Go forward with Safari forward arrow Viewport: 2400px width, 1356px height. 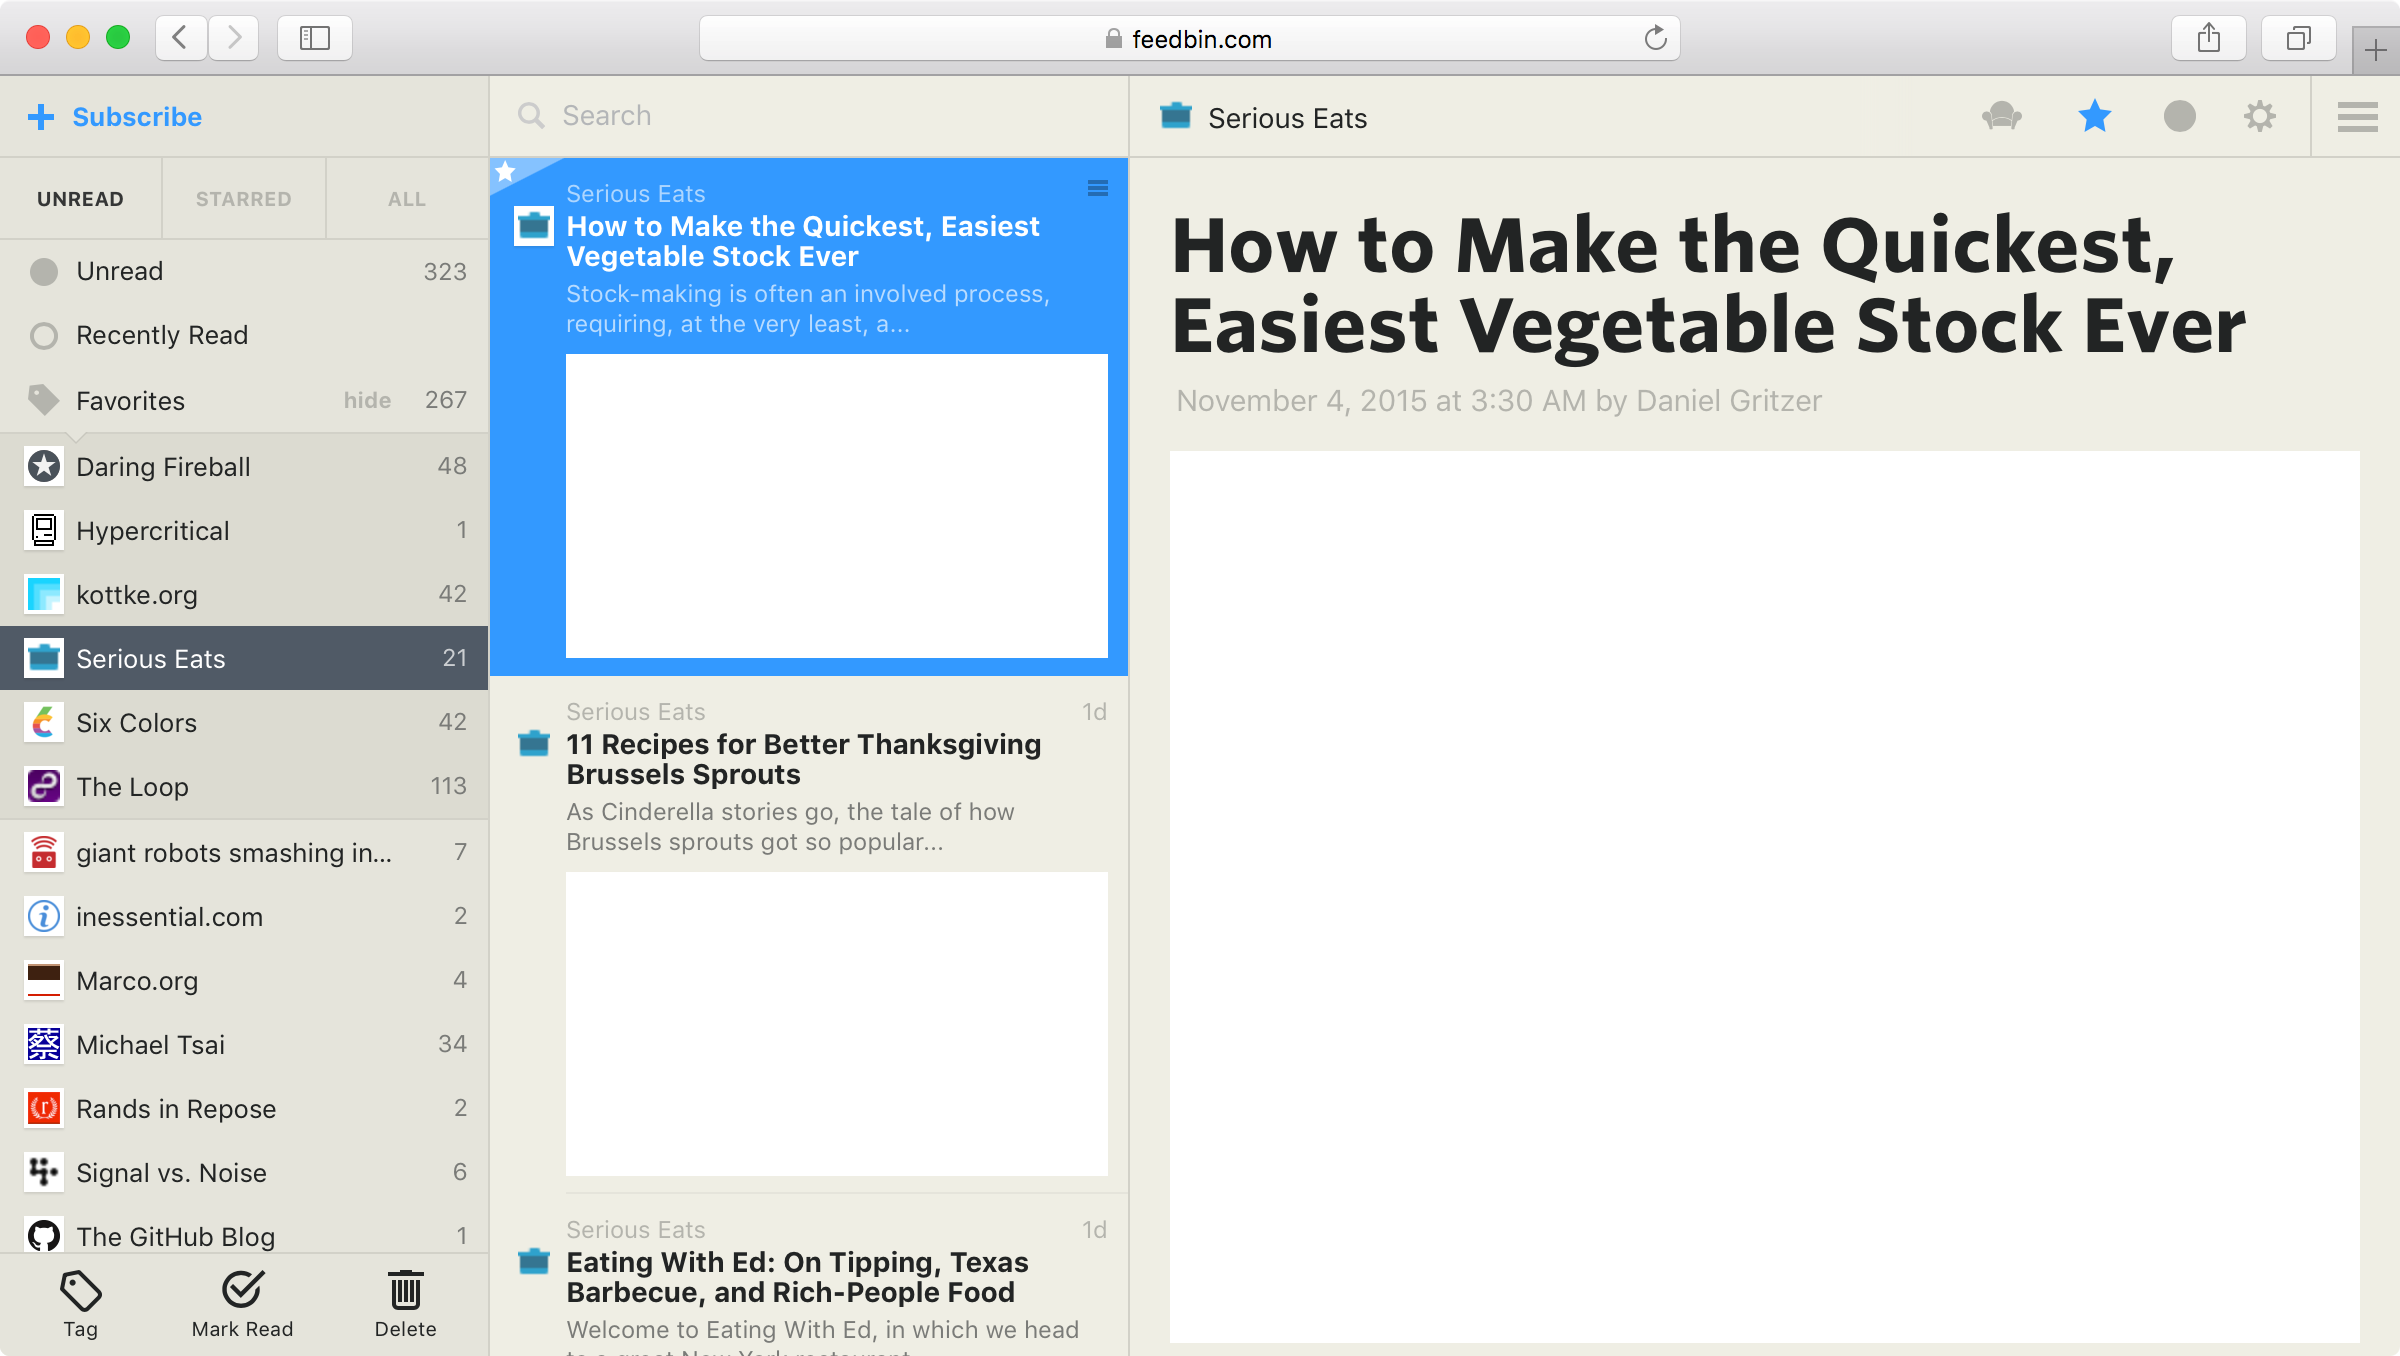click(x=234, y=38)
